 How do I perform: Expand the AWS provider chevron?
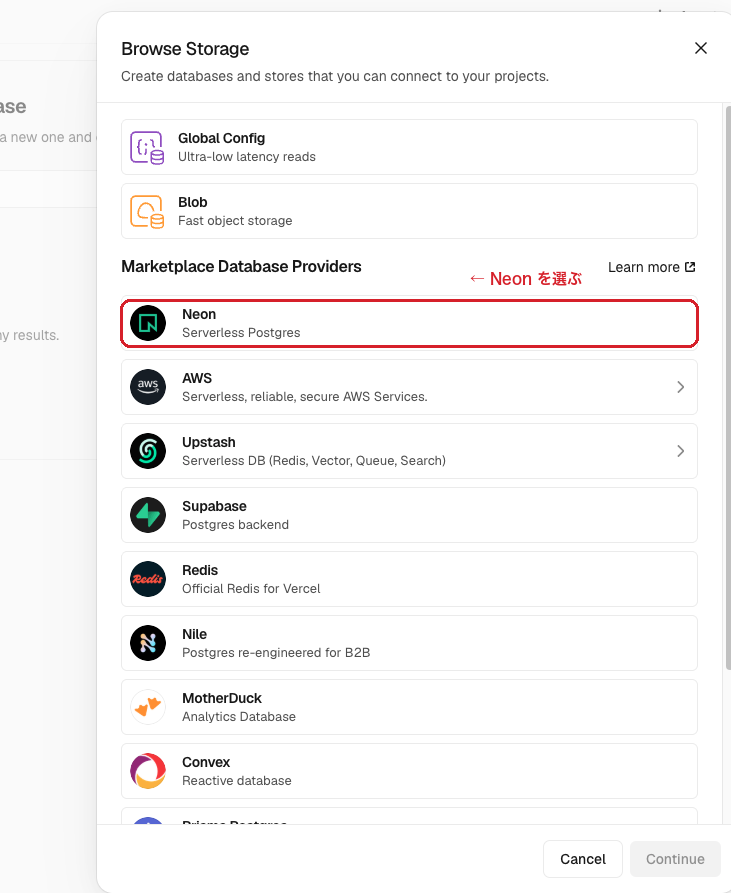coord(680,387)
